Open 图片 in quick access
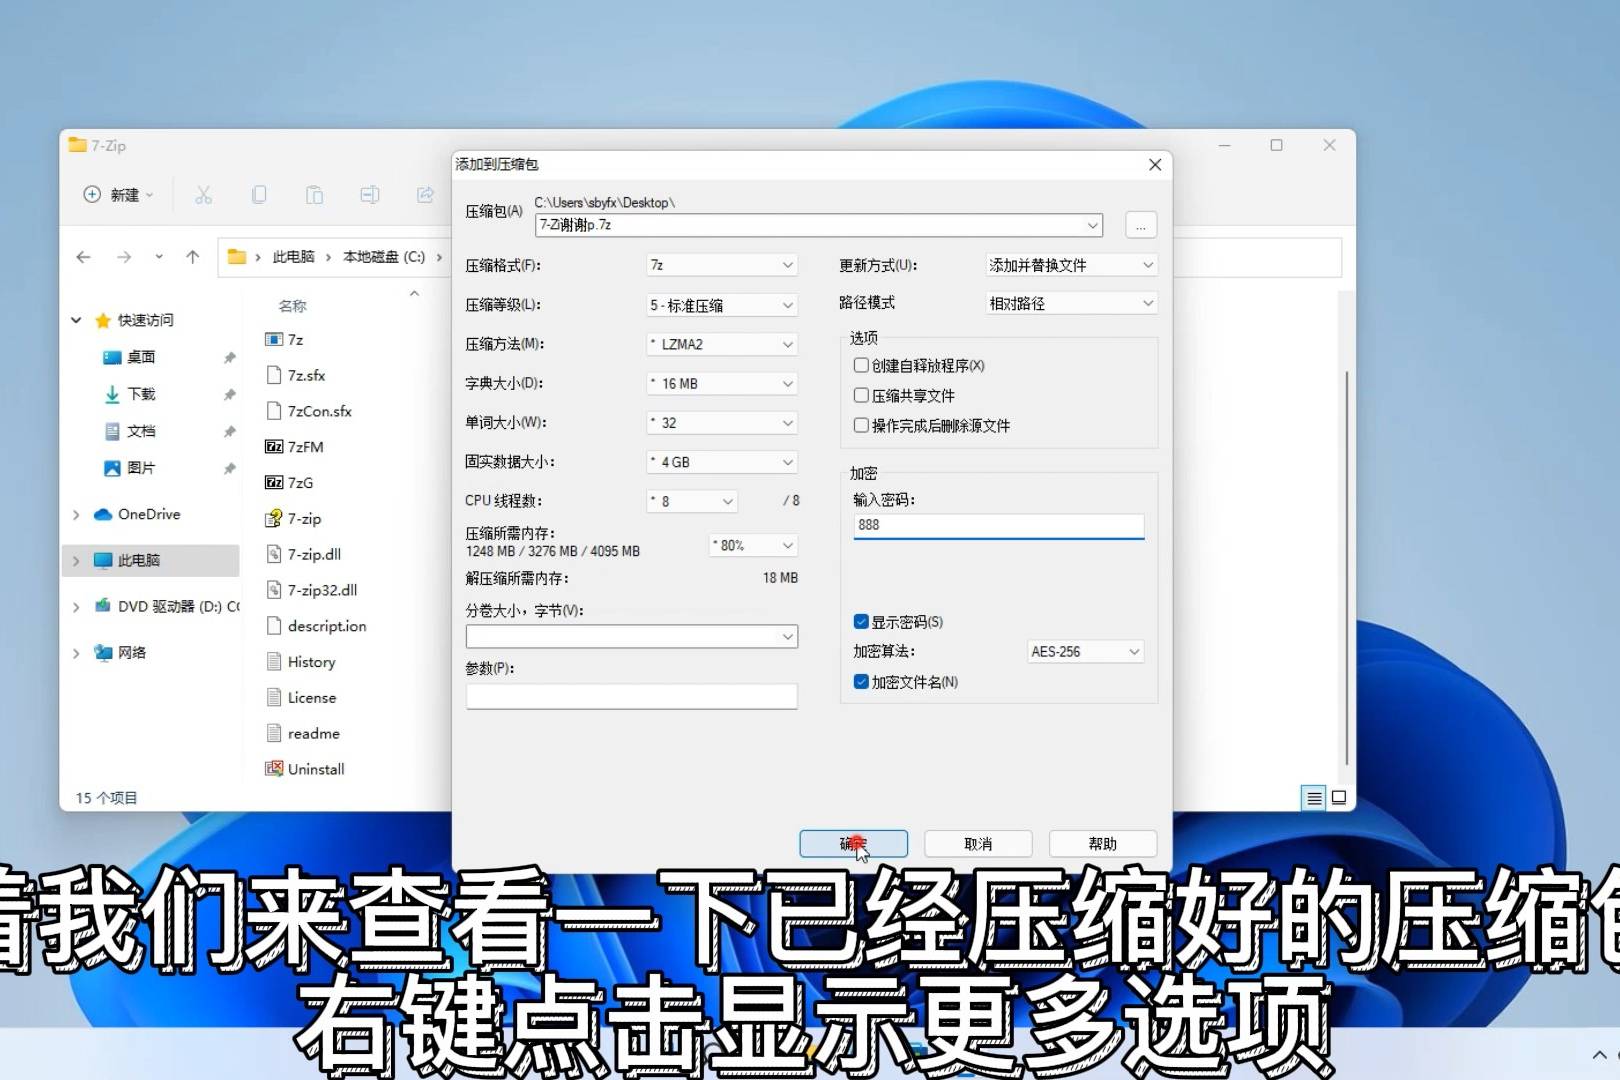 [130, 468]
